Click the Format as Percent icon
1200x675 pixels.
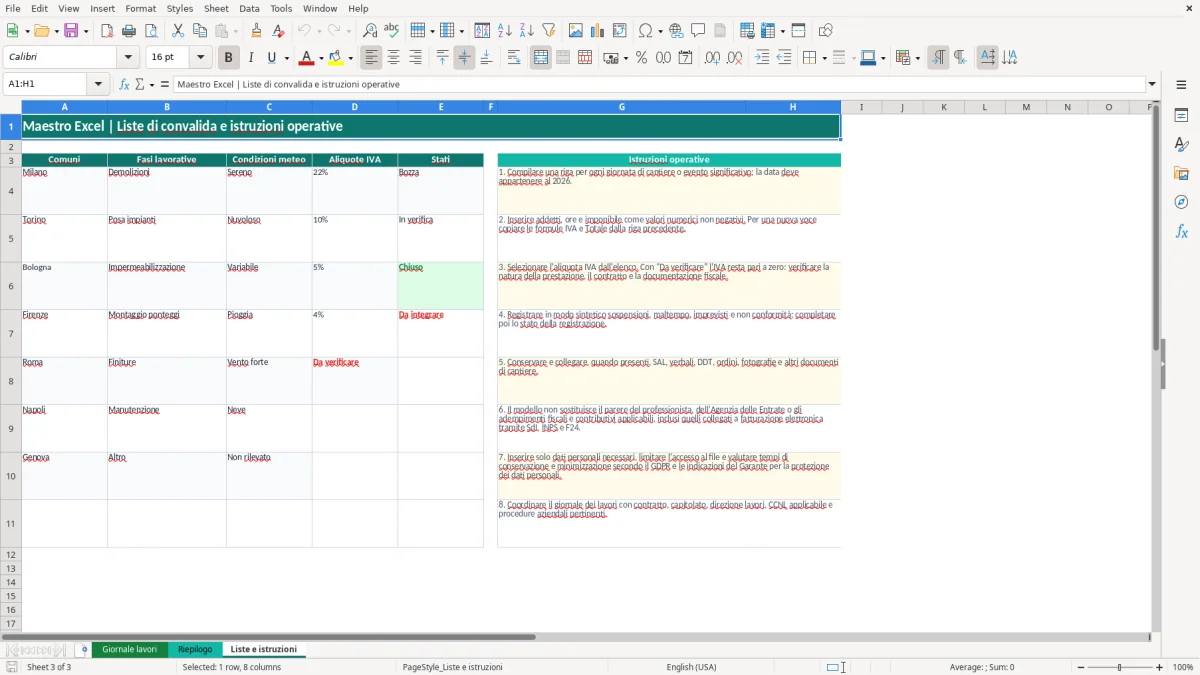(x=641, y=58)
